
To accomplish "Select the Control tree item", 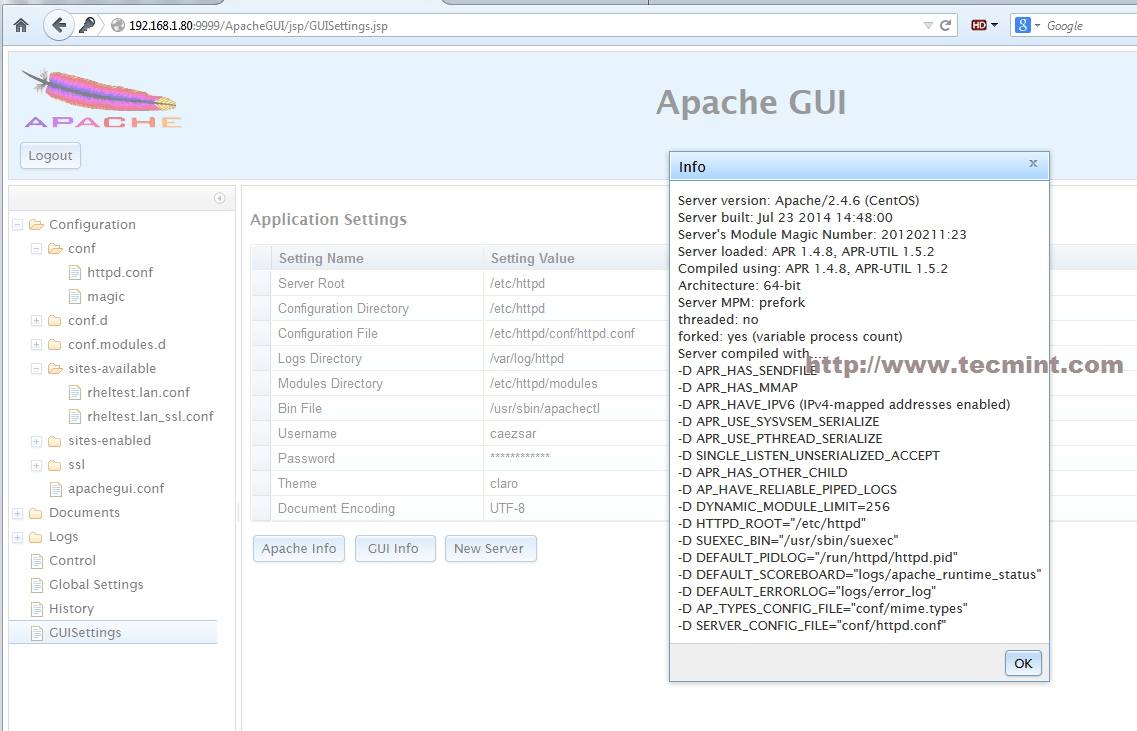I will 72,561.
